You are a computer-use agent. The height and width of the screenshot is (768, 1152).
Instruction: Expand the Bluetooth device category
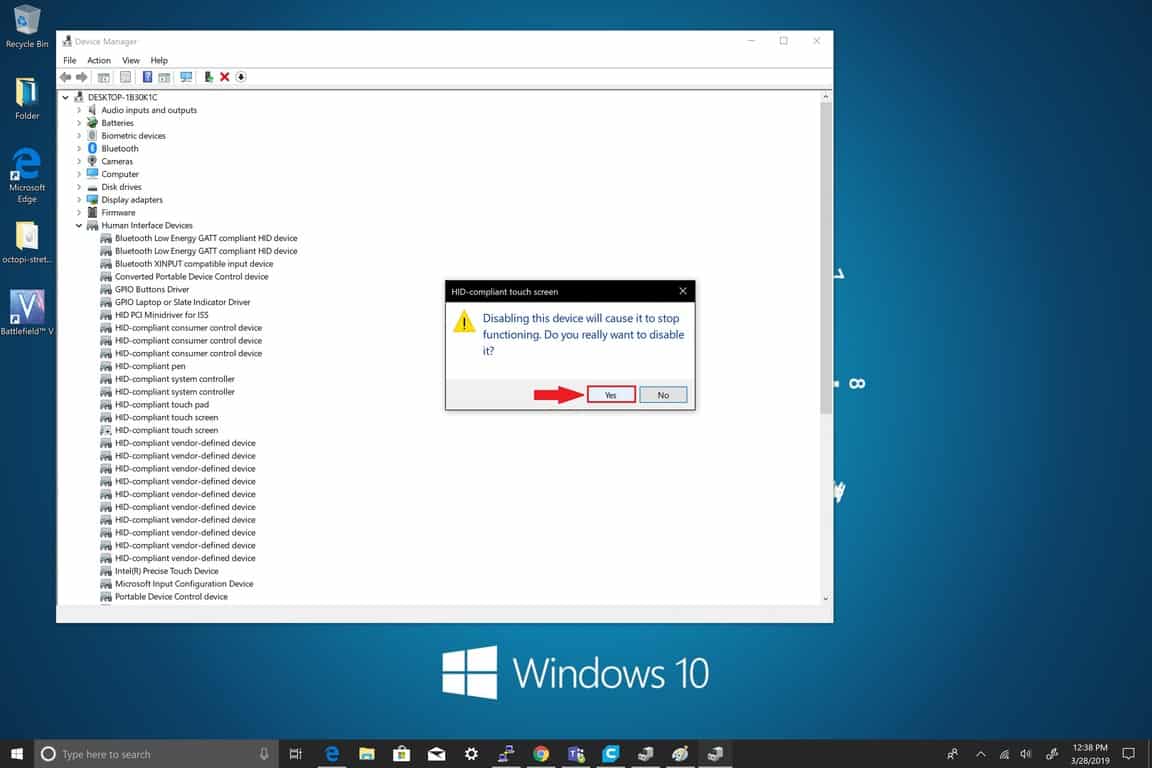[79, 149]
